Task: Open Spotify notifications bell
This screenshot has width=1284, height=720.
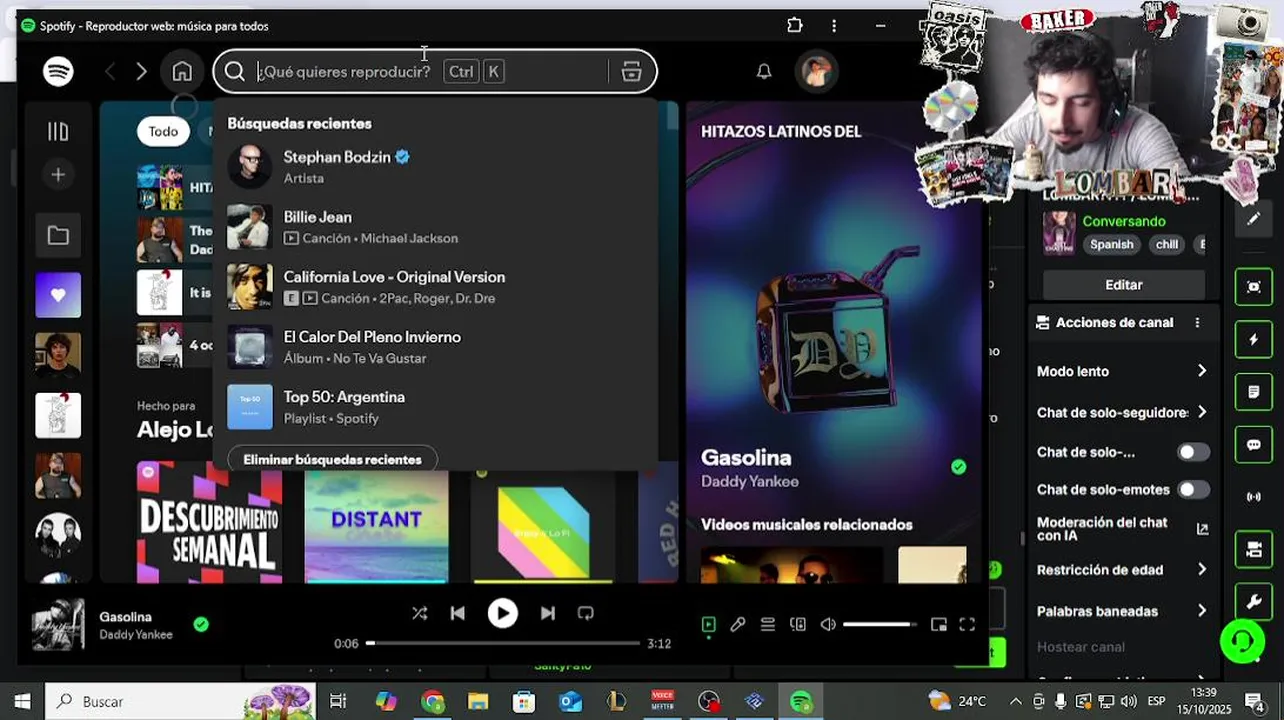Action: coord(764,71)
